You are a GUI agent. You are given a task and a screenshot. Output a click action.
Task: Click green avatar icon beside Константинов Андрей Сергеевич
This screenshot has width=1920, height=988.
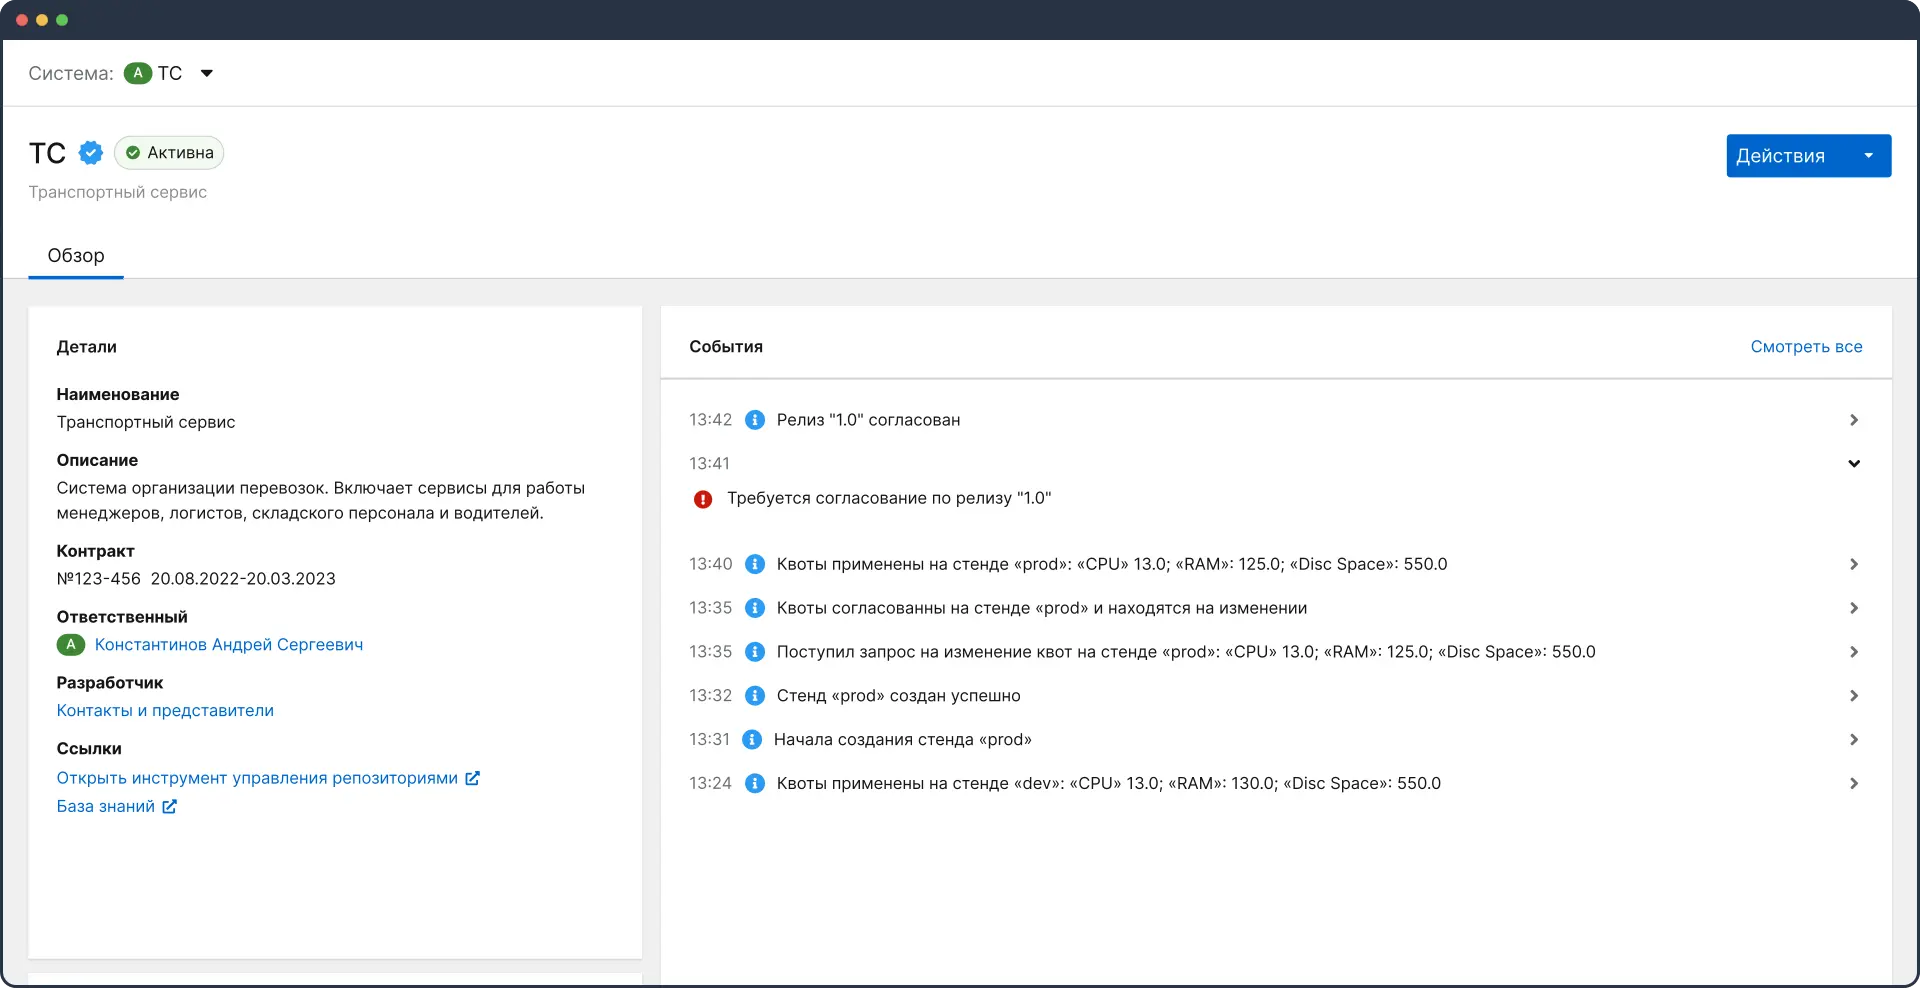click(70, 645)
